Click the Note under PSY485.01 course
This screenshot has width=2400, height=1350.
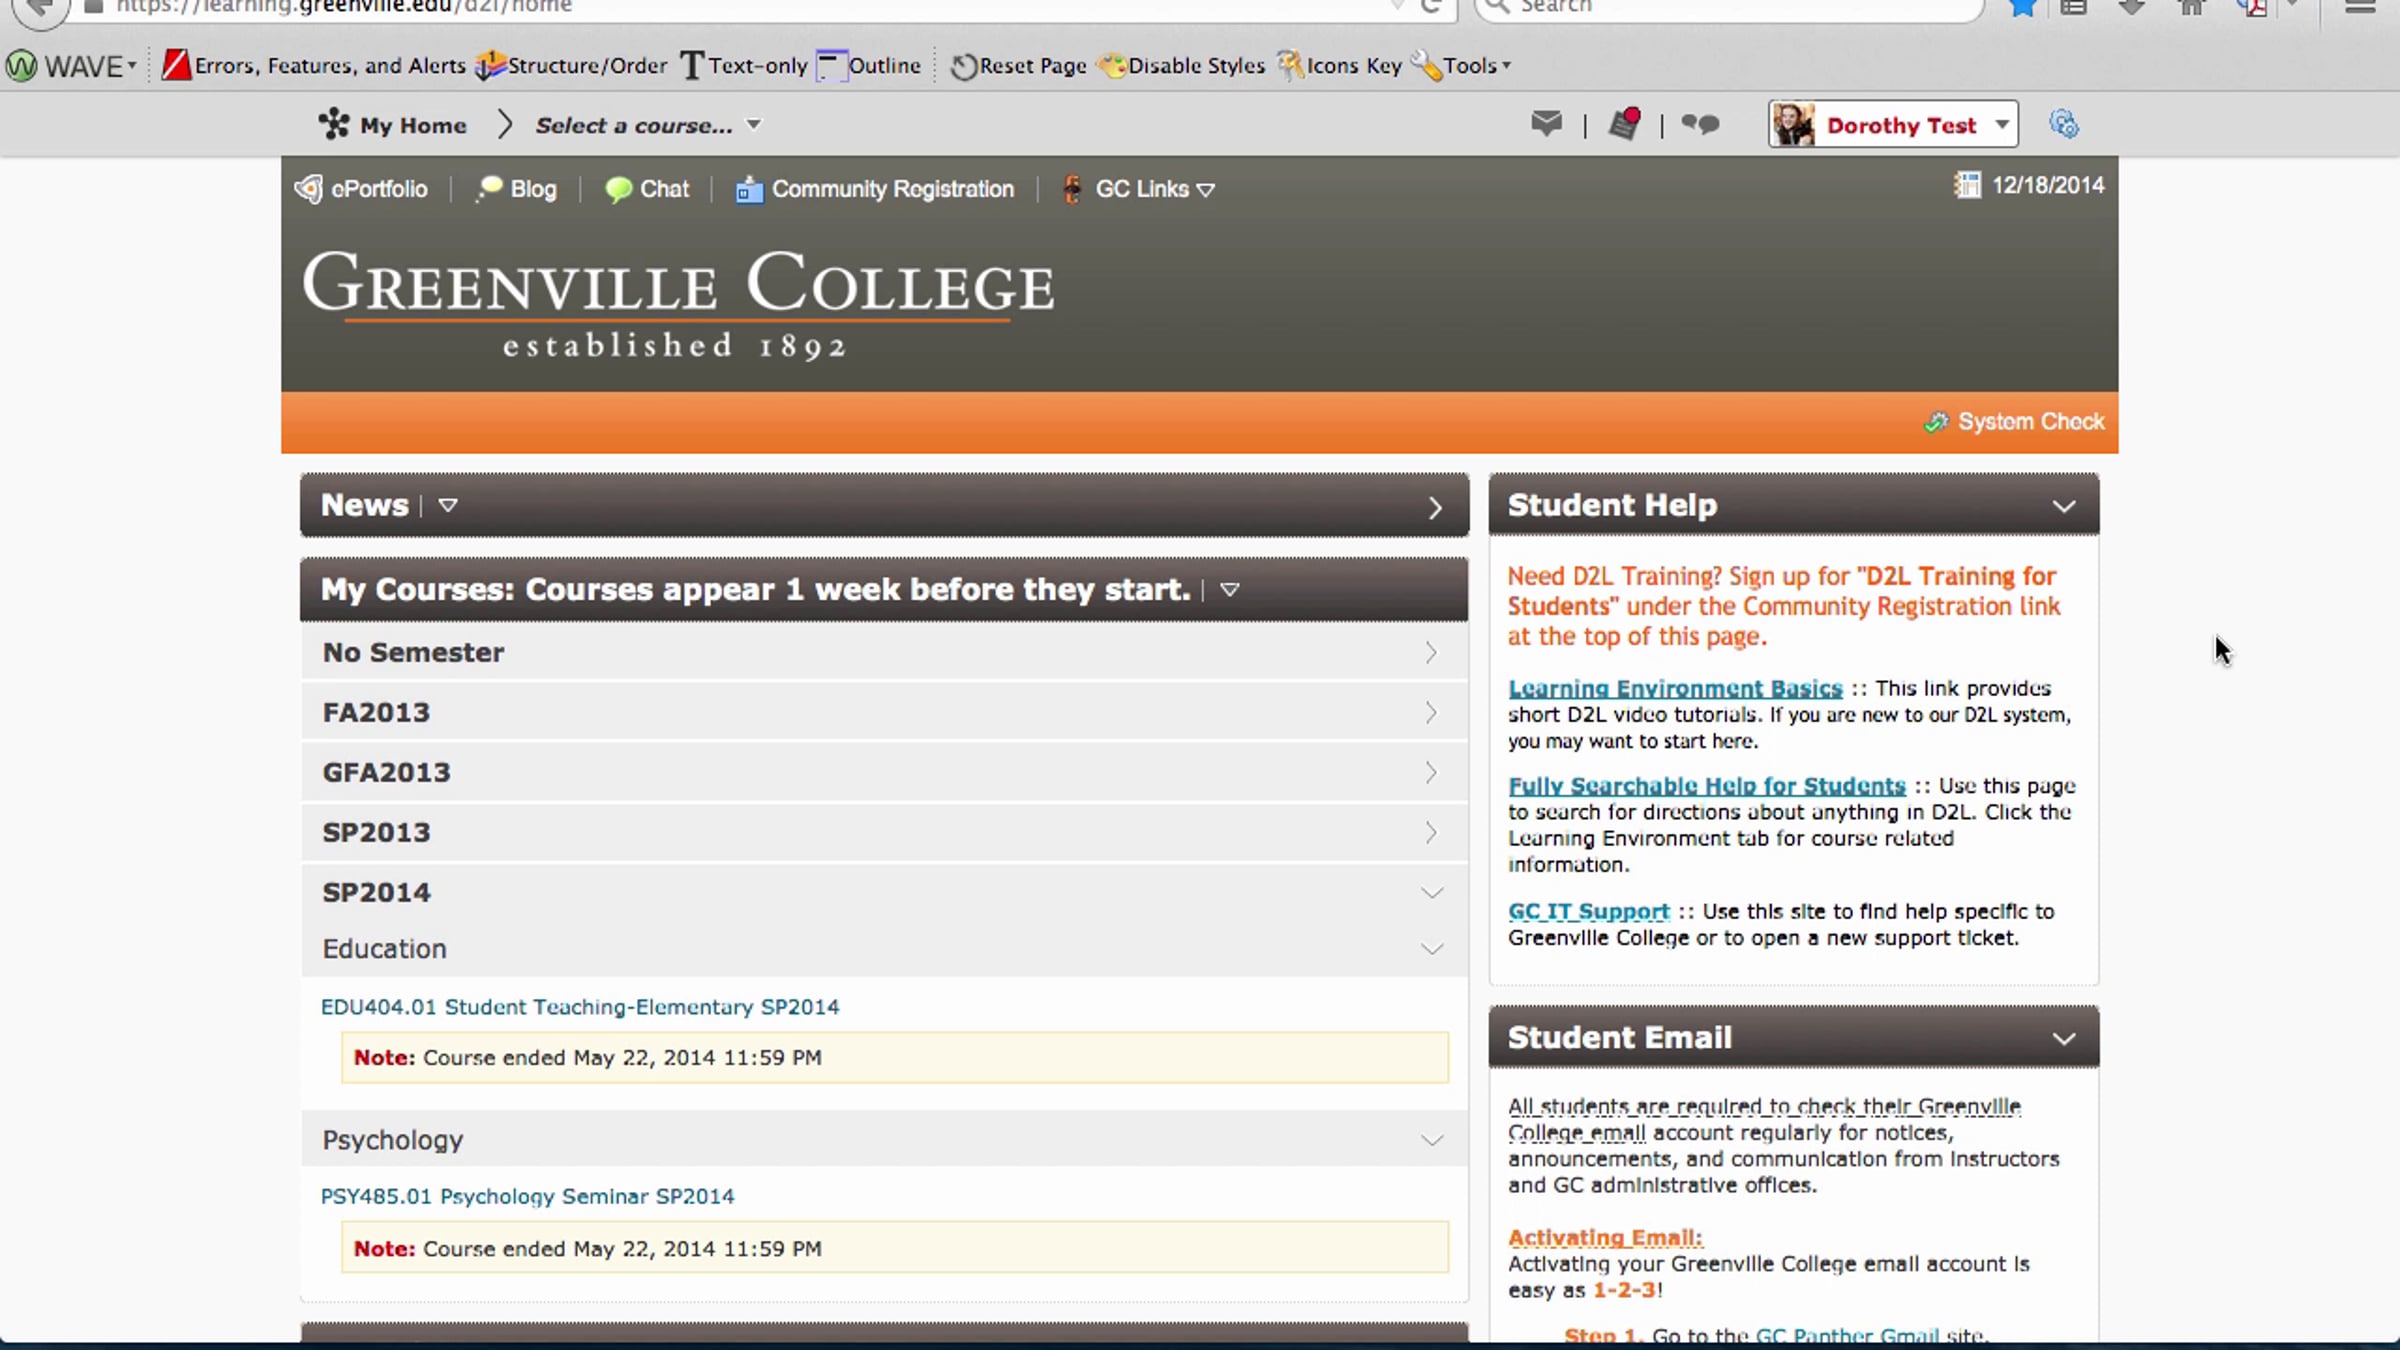pos(895,1248)
